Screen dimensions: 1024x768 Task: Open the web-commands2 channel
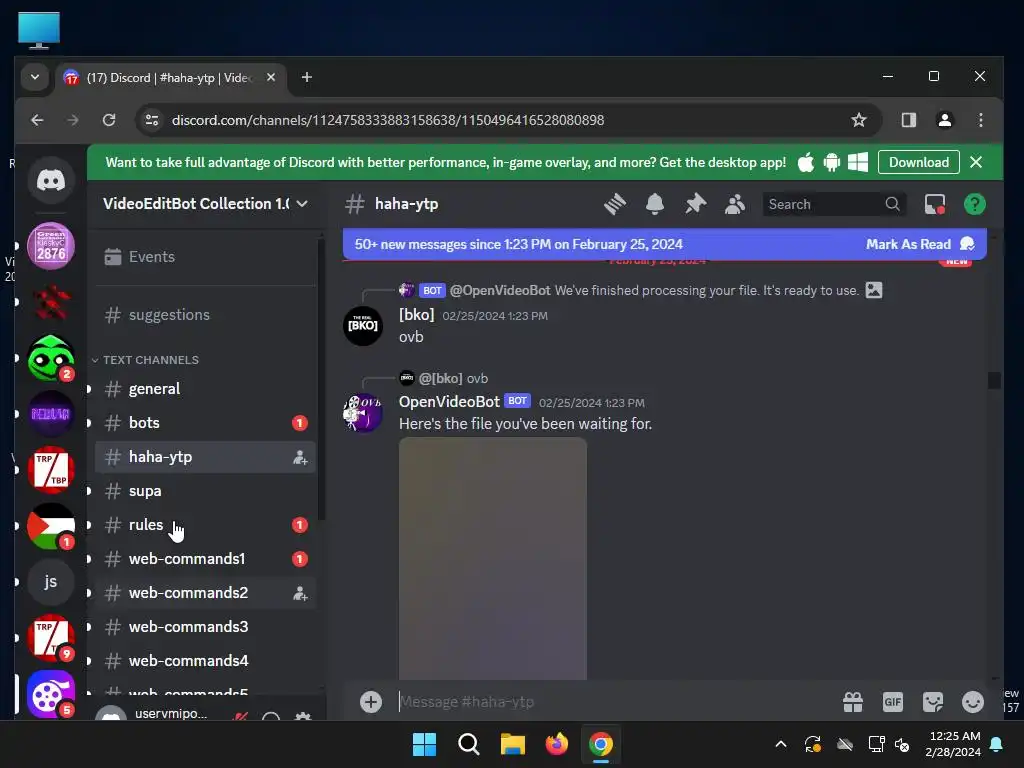[x=205, y=593]
